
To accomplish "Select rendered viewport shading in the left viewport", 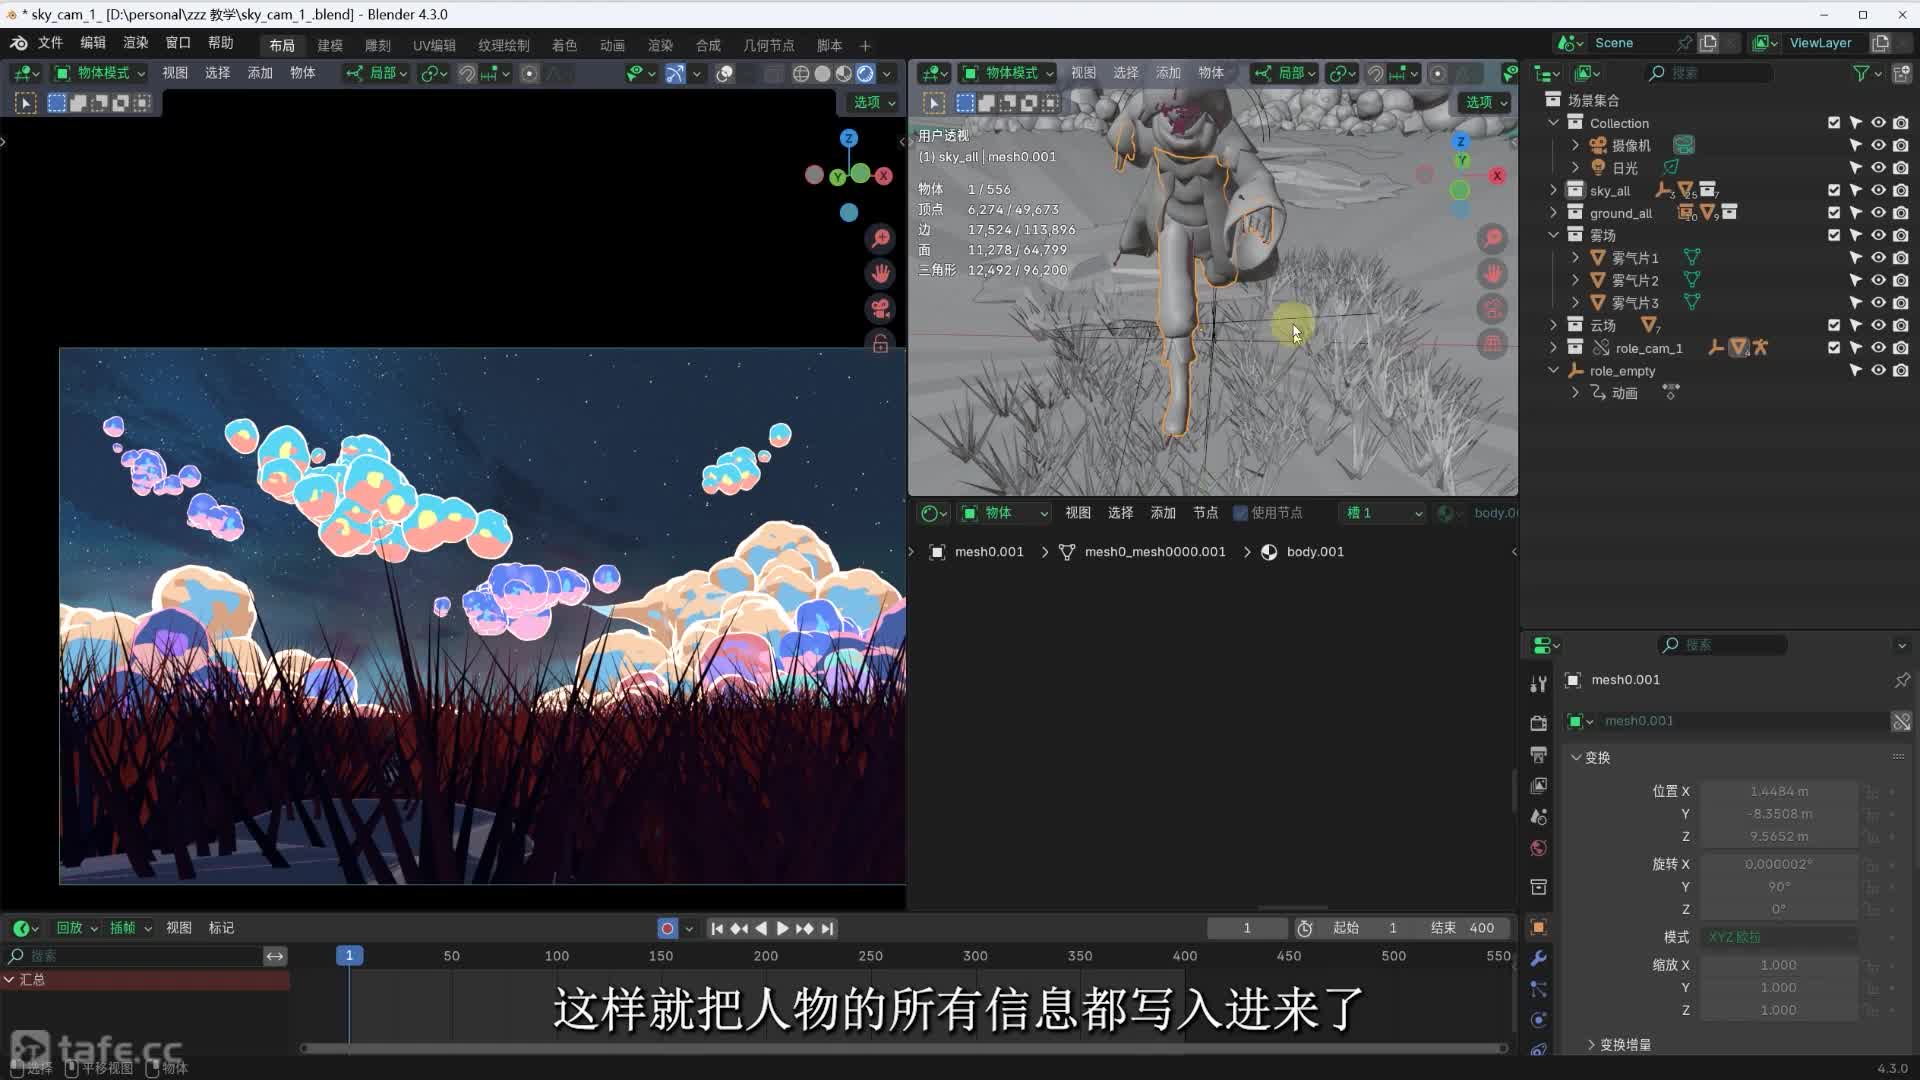I will coord(866,73).
